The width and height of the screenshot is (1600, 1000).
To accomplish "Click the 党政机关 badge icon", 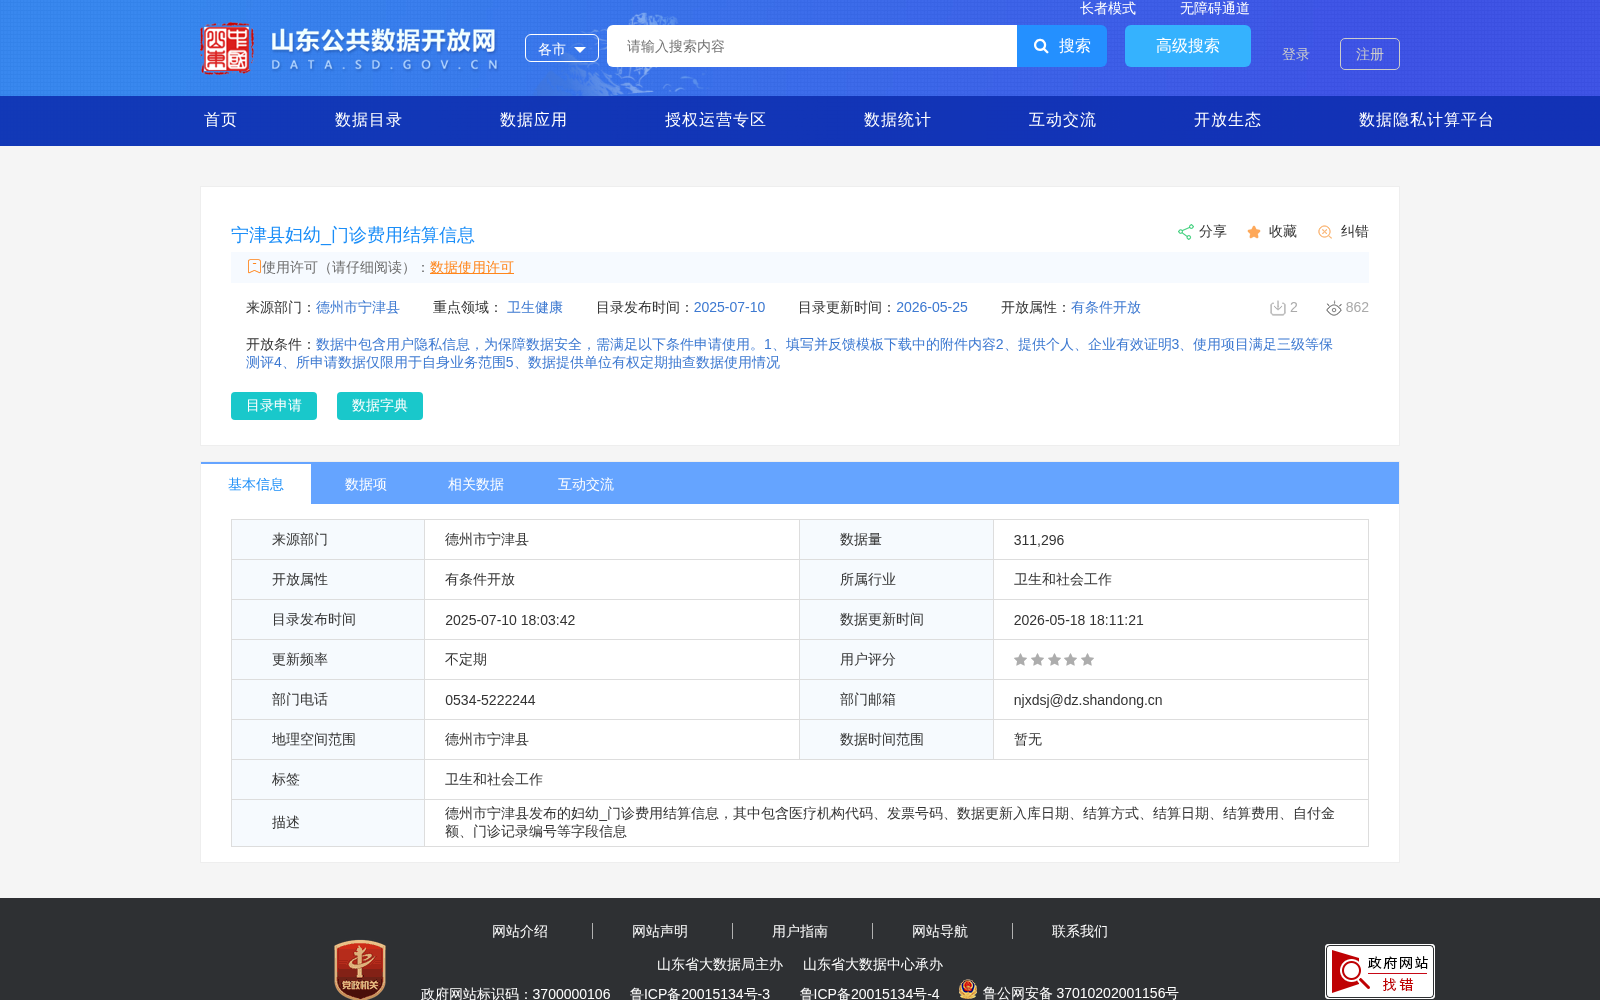I will click(x=360, y=969).
